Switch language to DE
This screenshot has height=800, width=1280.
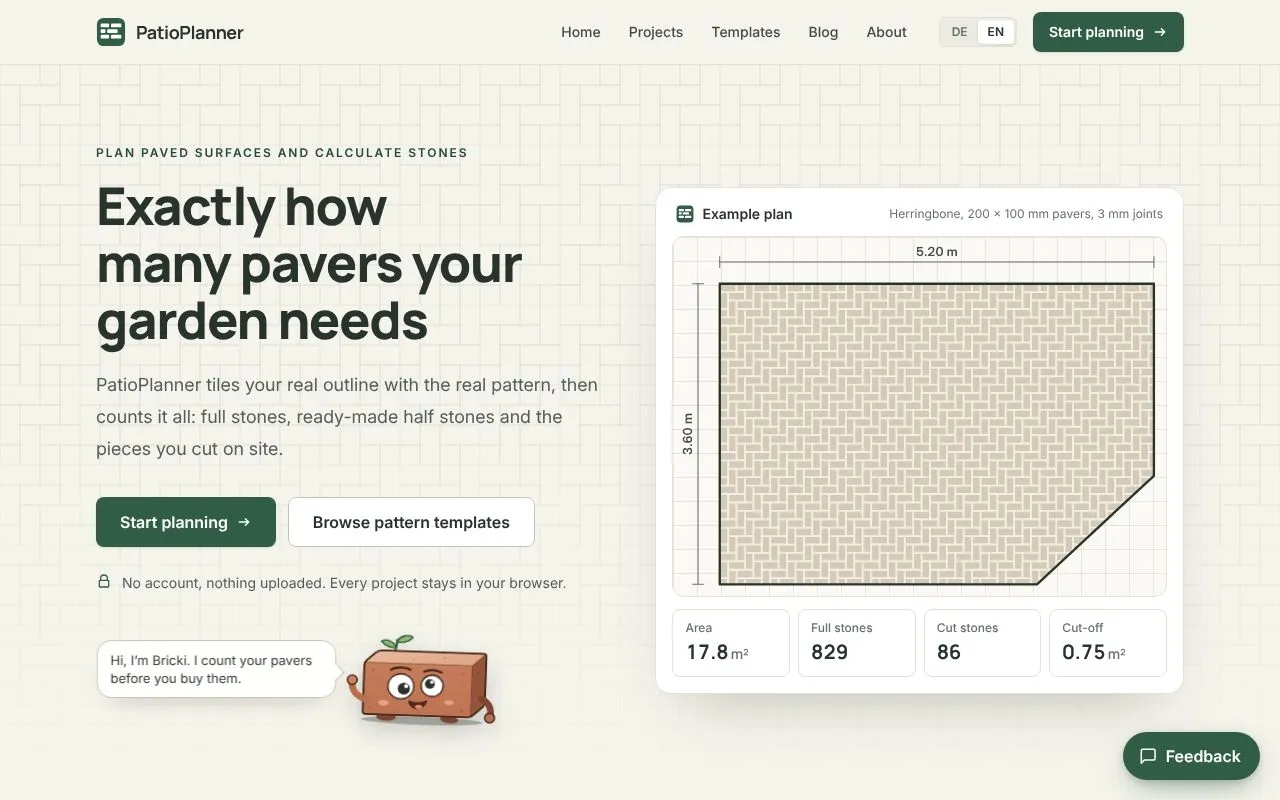pos(959,32)
